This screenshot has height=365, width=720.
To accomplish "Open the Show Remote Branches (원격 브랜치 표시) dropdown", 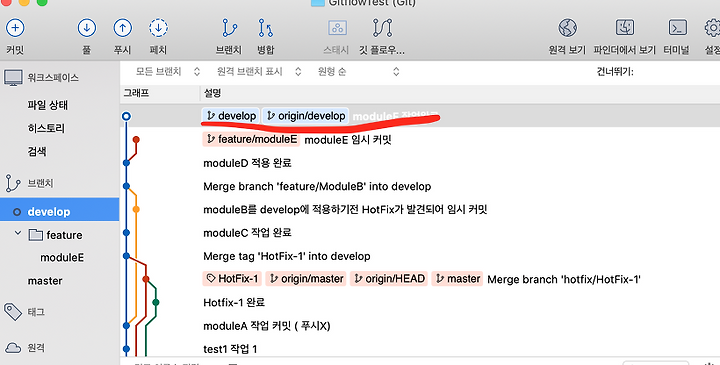I will tap(259, 72).
